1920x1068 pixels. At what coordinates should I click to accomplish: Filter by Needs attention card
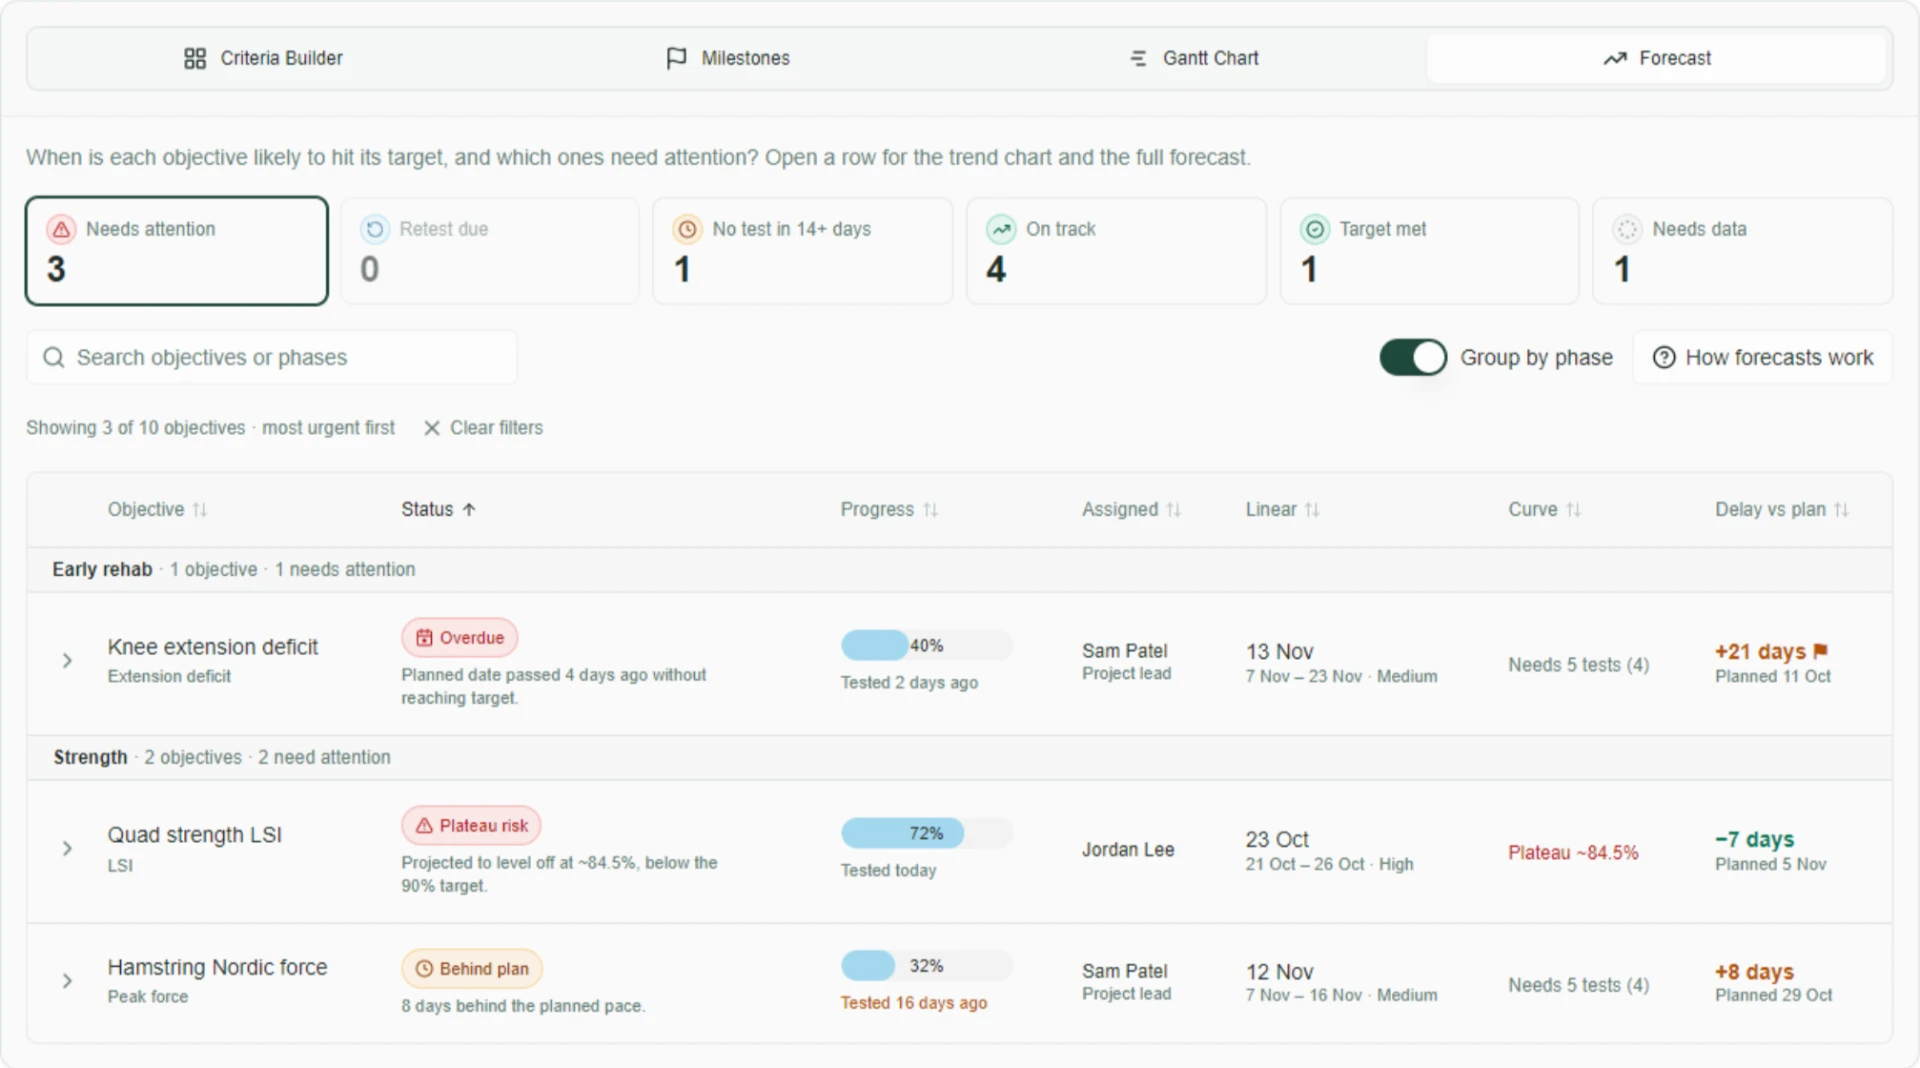coord(177,251)
